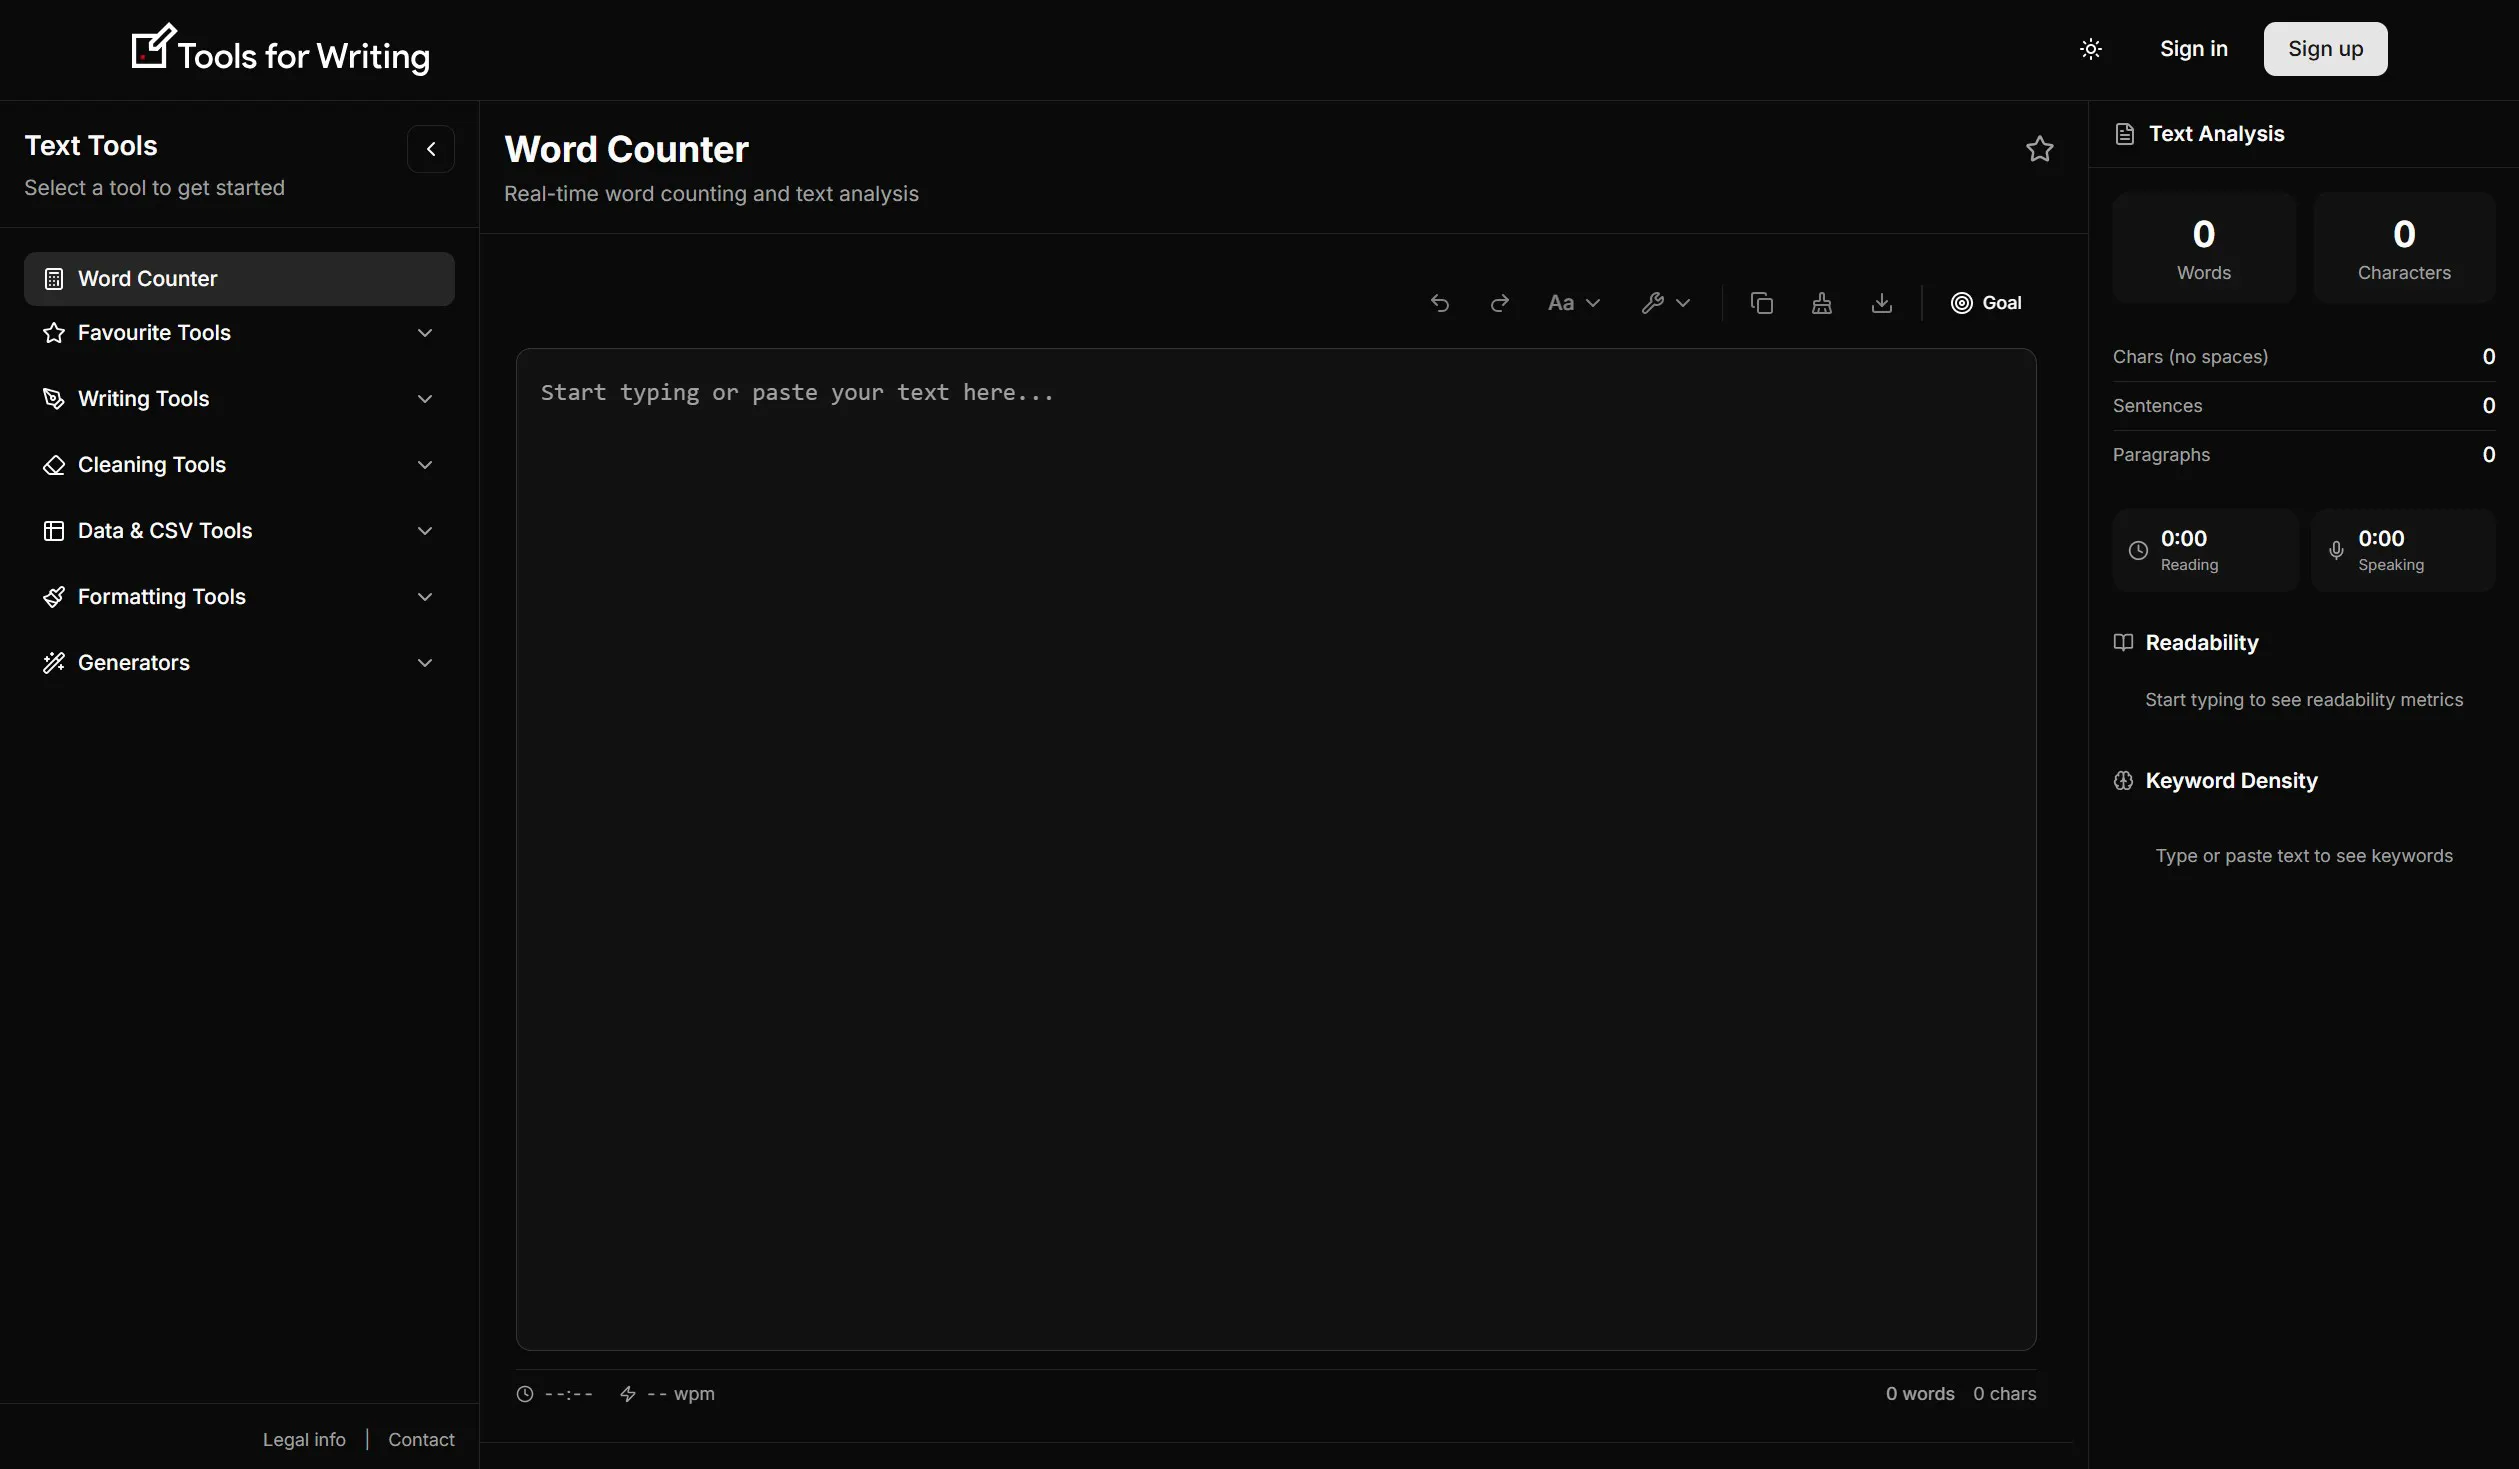
Task: Click the Sentences row label
Action: point(2157,406)
